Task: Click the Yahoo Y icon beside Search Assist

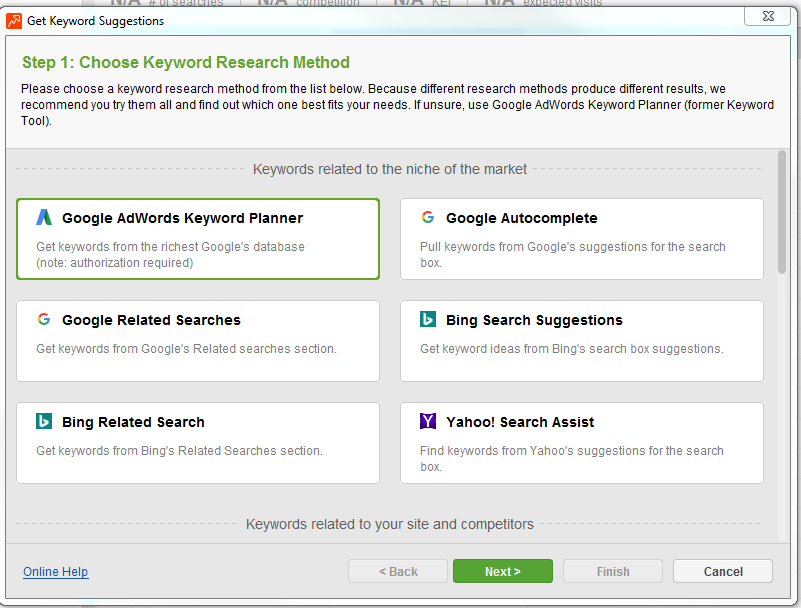Action: tap(428, 422)
